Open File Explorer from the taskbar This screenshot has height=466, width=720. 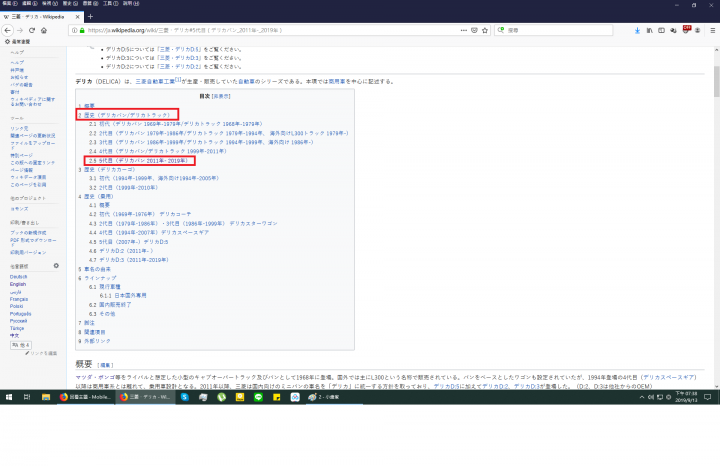[x=45, y=397]
